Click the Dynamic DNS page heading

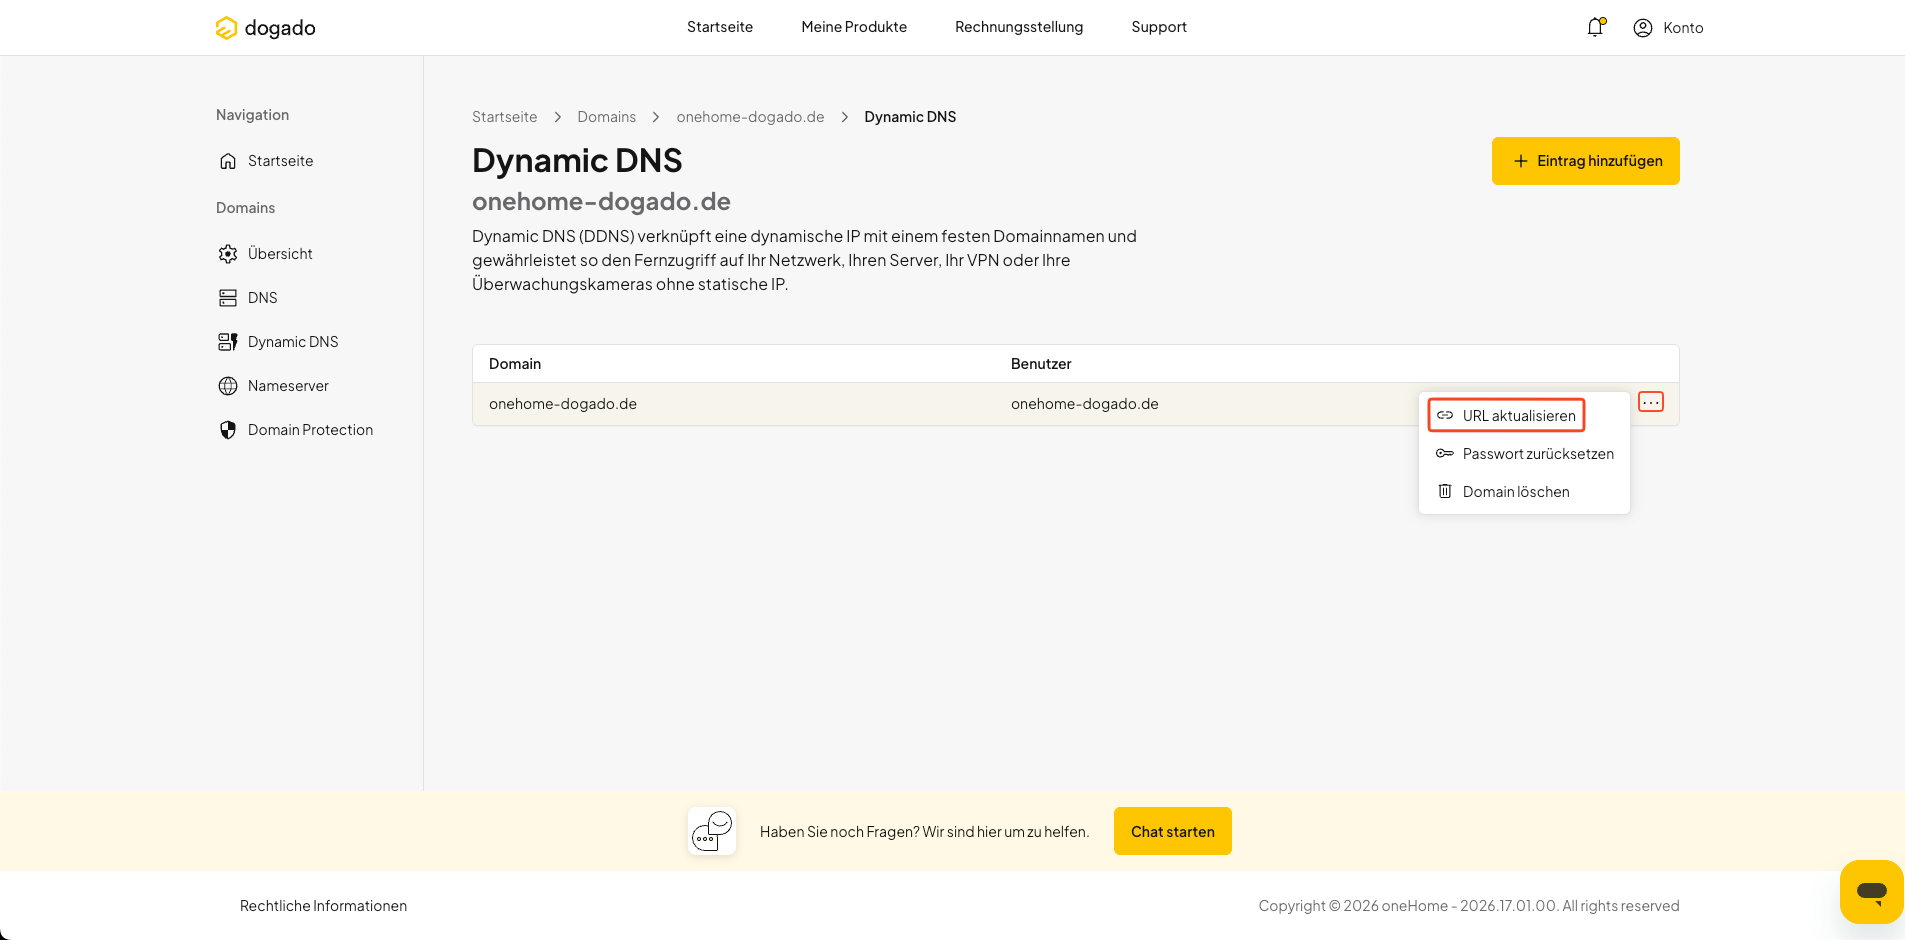[577, 161]
